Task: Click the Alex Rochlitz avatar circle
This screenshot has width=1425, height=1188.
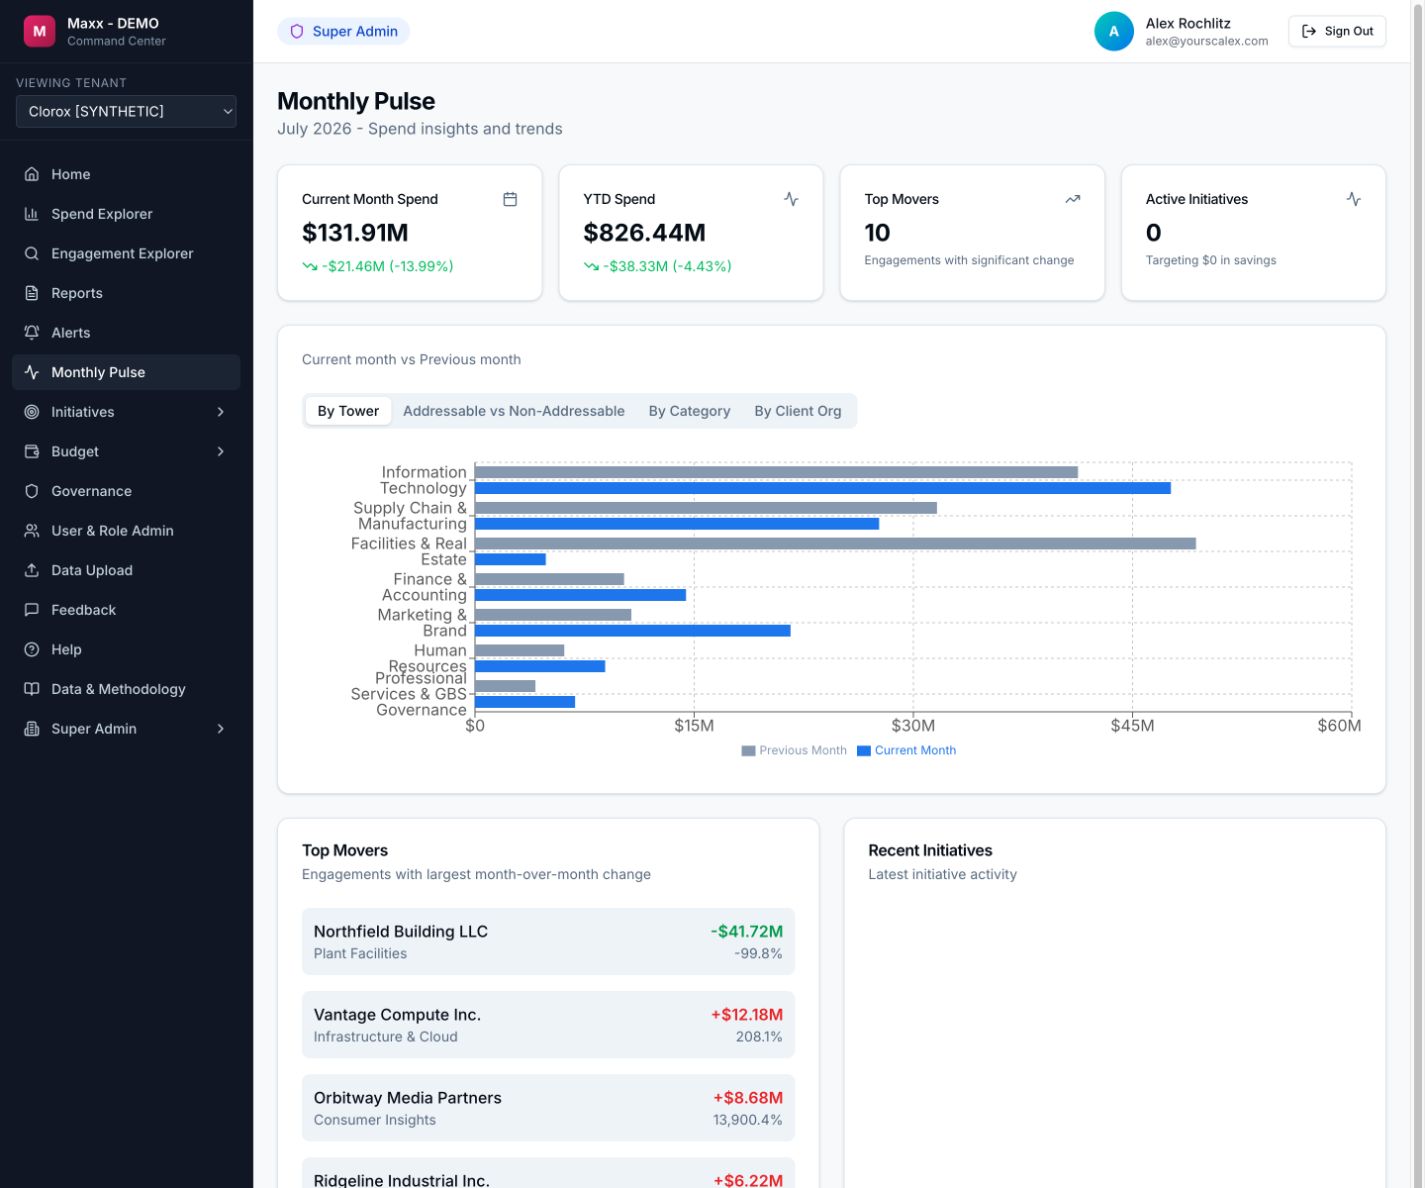Action: [x=1114, y=31]
